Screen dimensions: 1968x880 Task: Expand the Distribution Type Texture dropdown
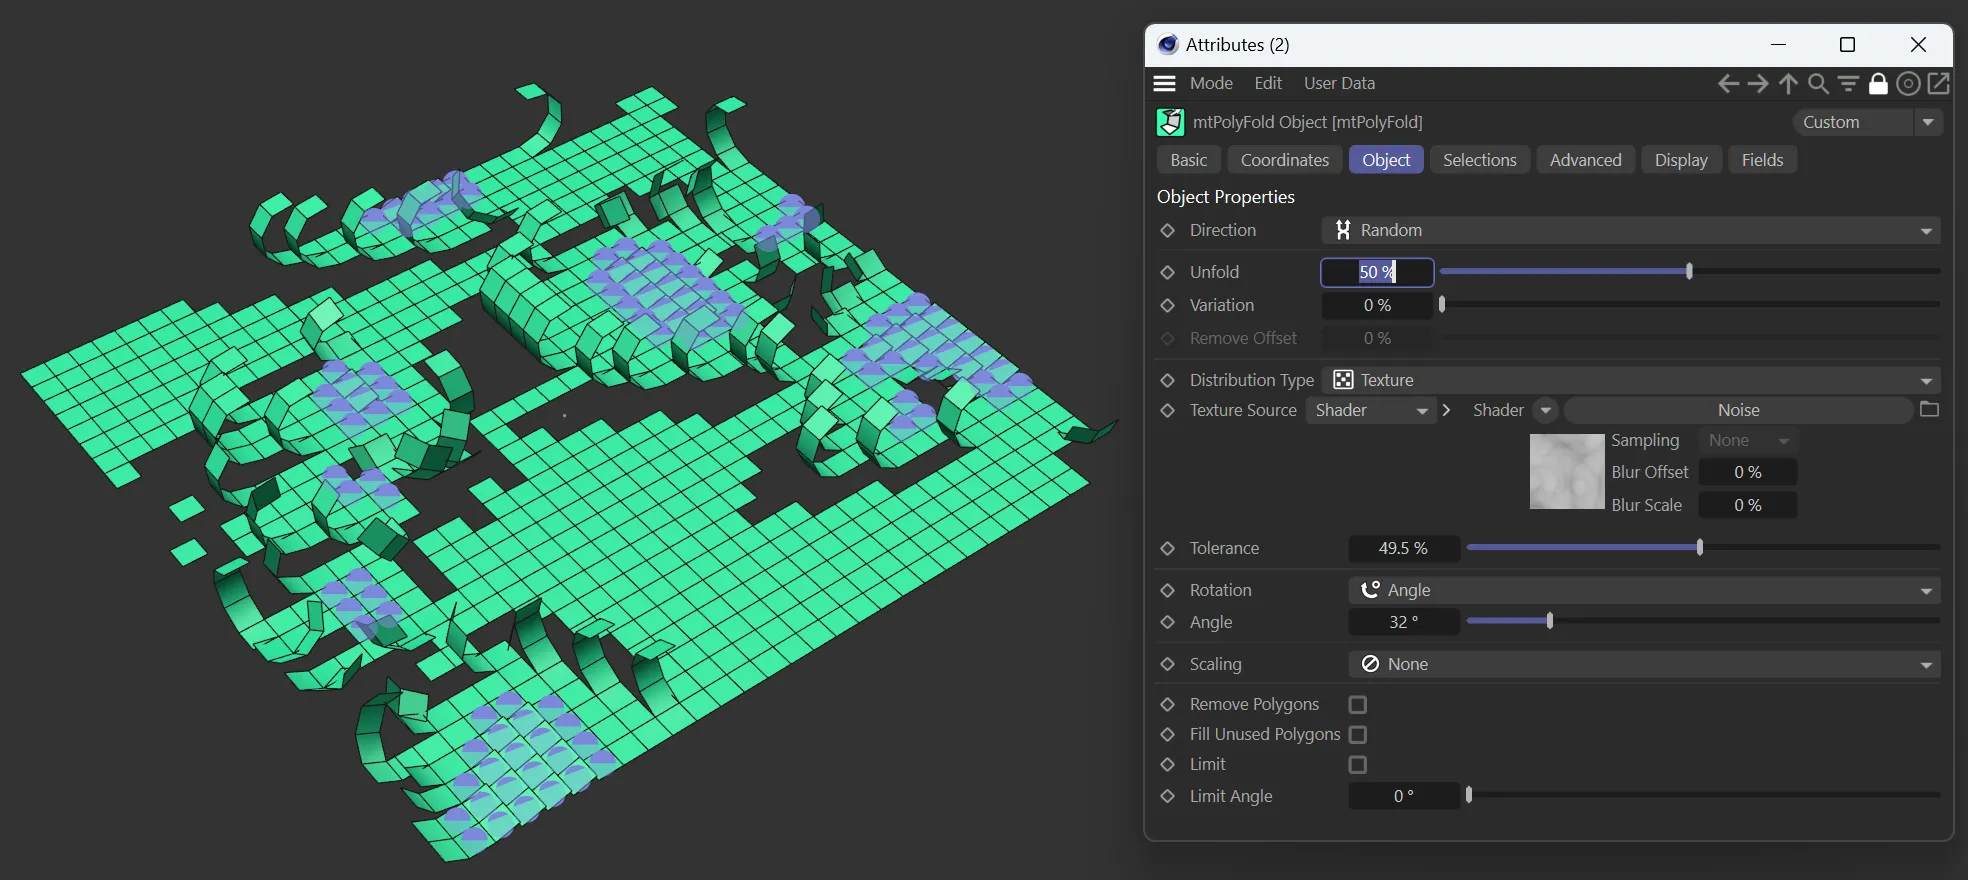pyautogui.click(x=1630, y=380)
